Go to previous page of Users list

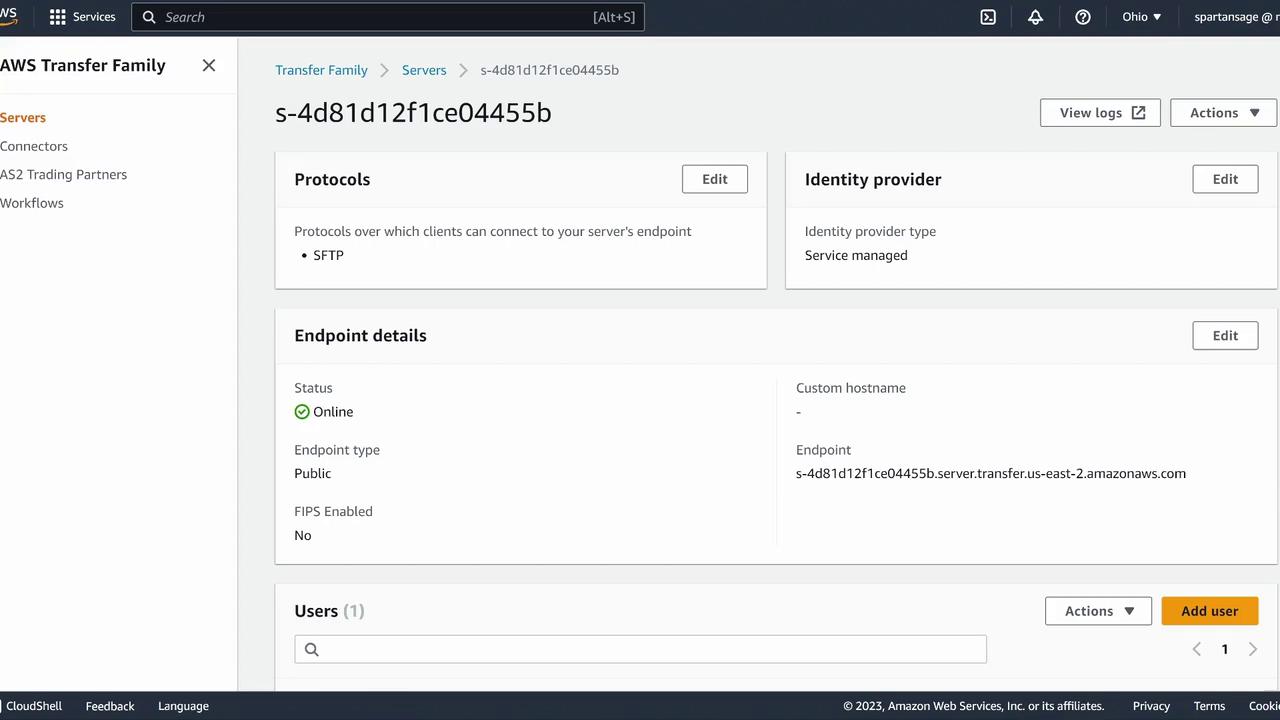click(x=1196, y=649)
